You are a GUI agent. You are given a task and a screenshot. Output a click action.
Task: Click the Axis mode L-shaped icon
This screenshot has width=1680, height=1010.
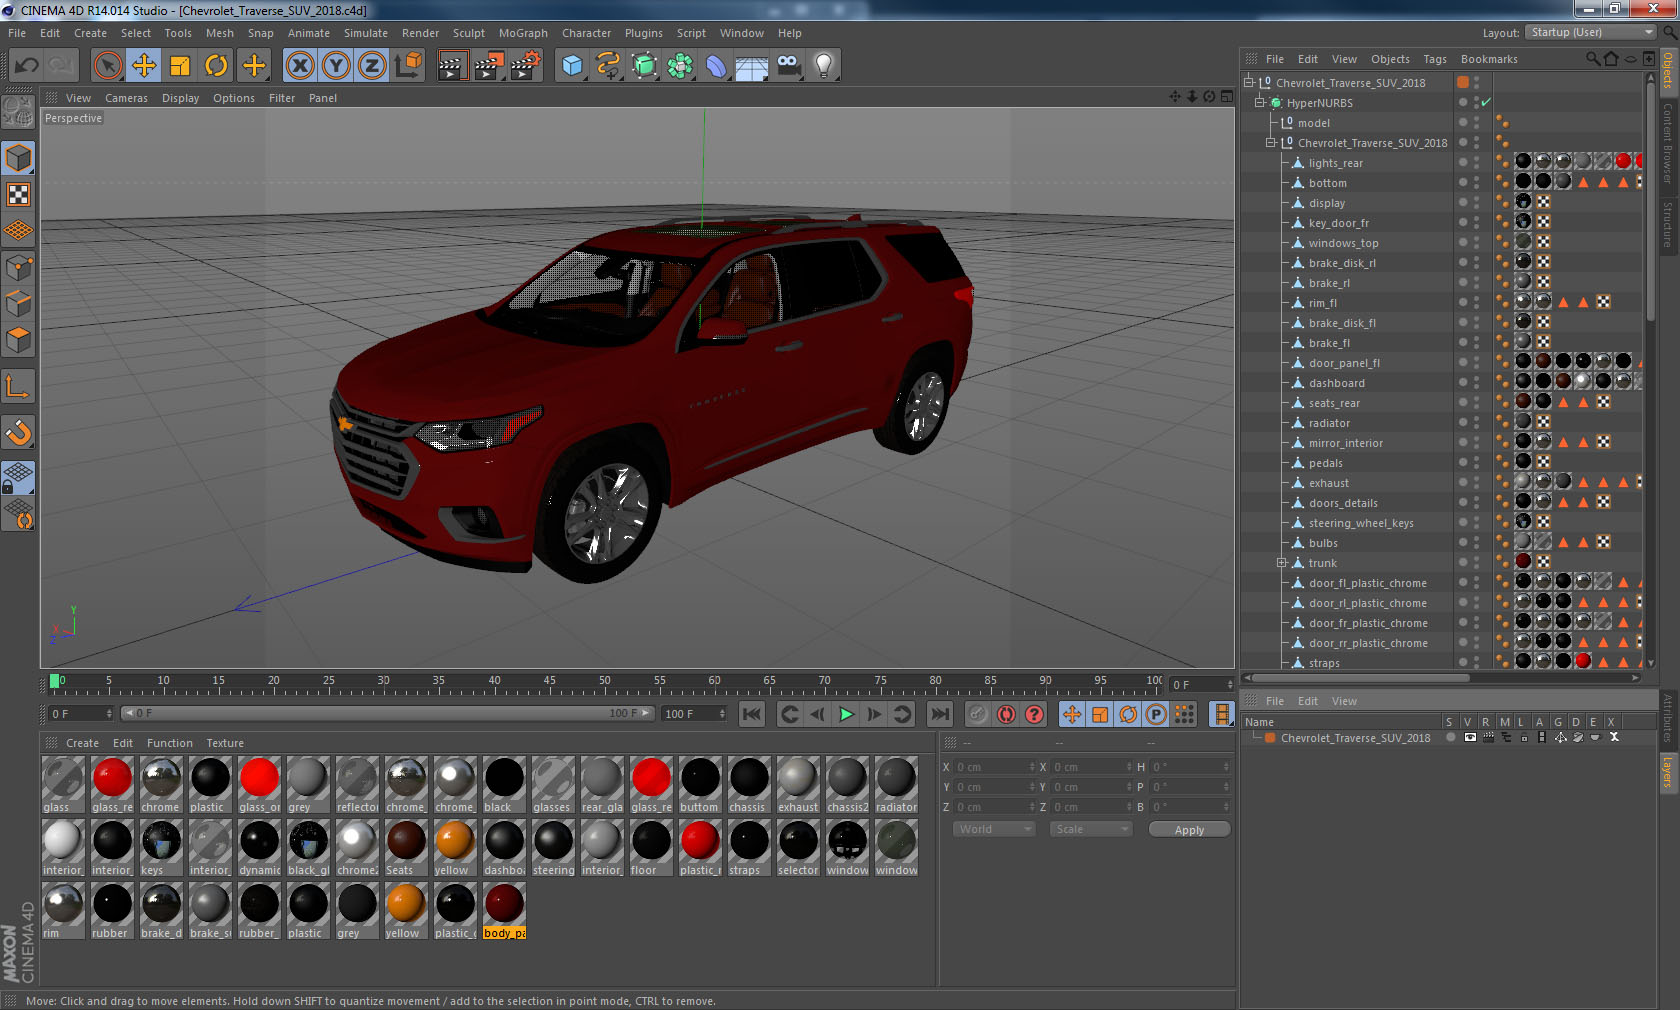pos(19,386)
